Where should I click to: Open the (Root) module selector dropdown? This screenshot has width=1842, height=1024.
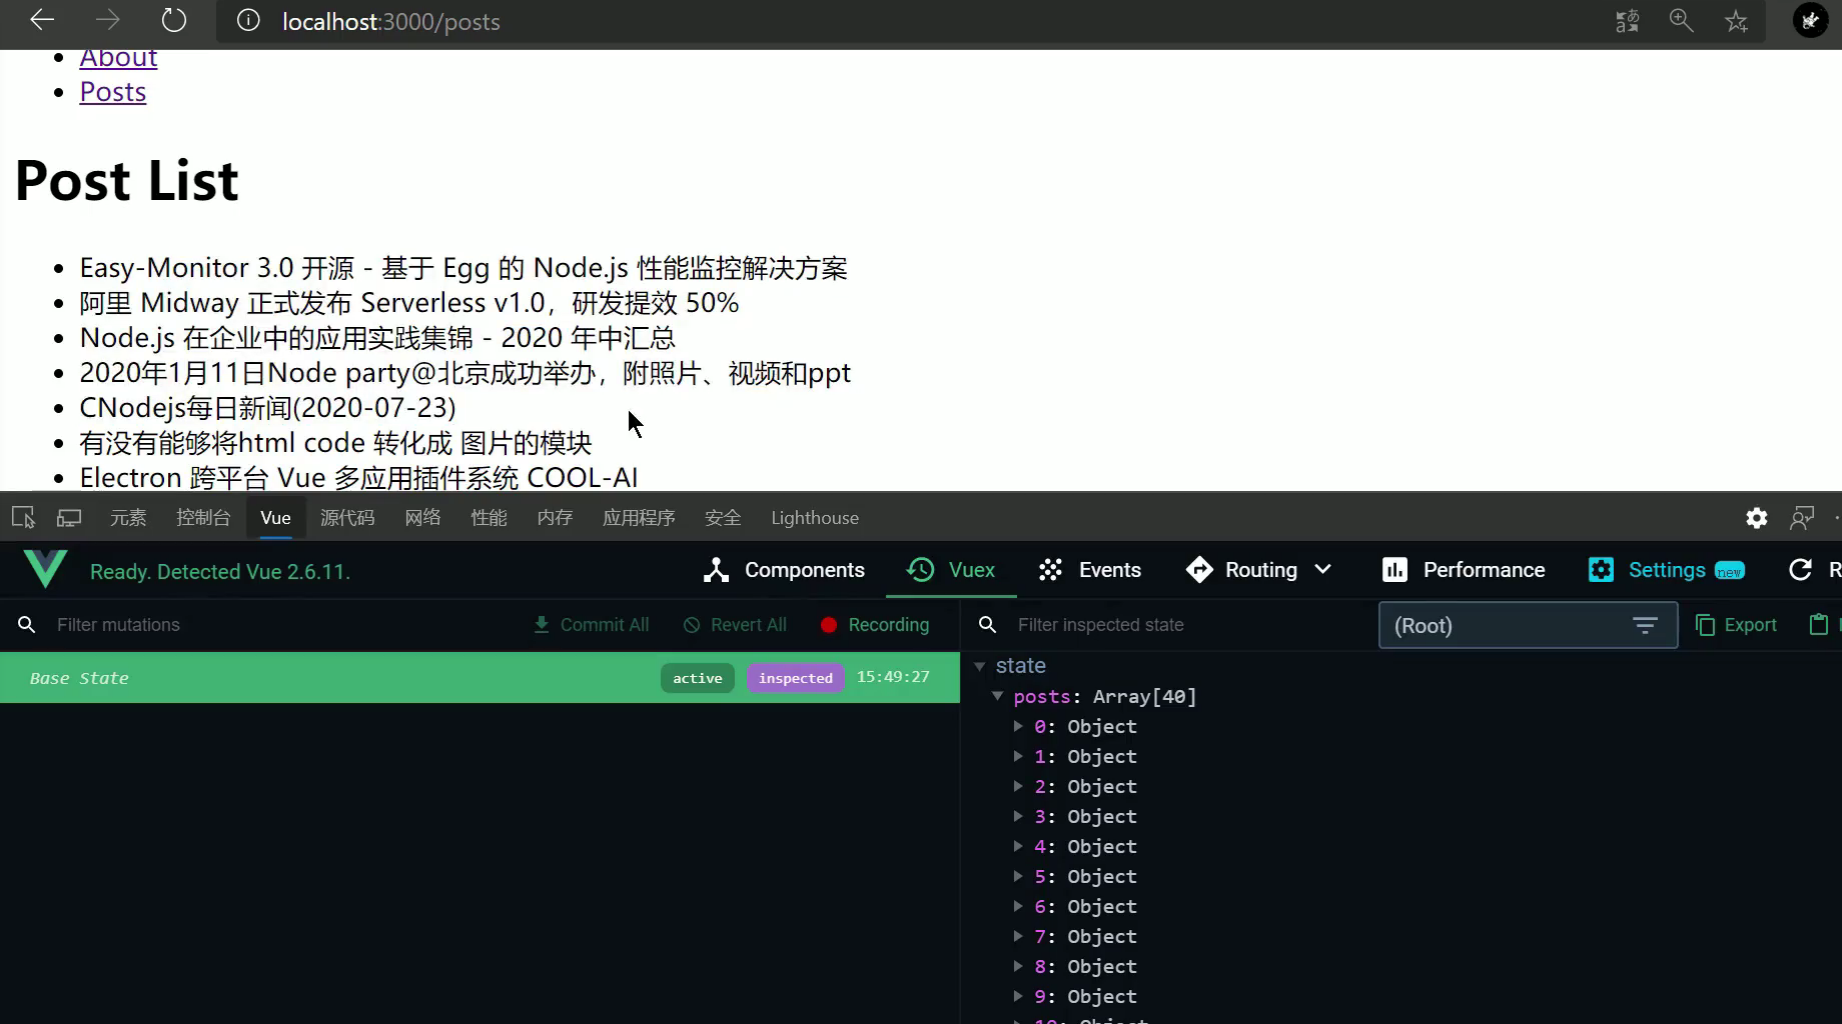coord(1527,625)
